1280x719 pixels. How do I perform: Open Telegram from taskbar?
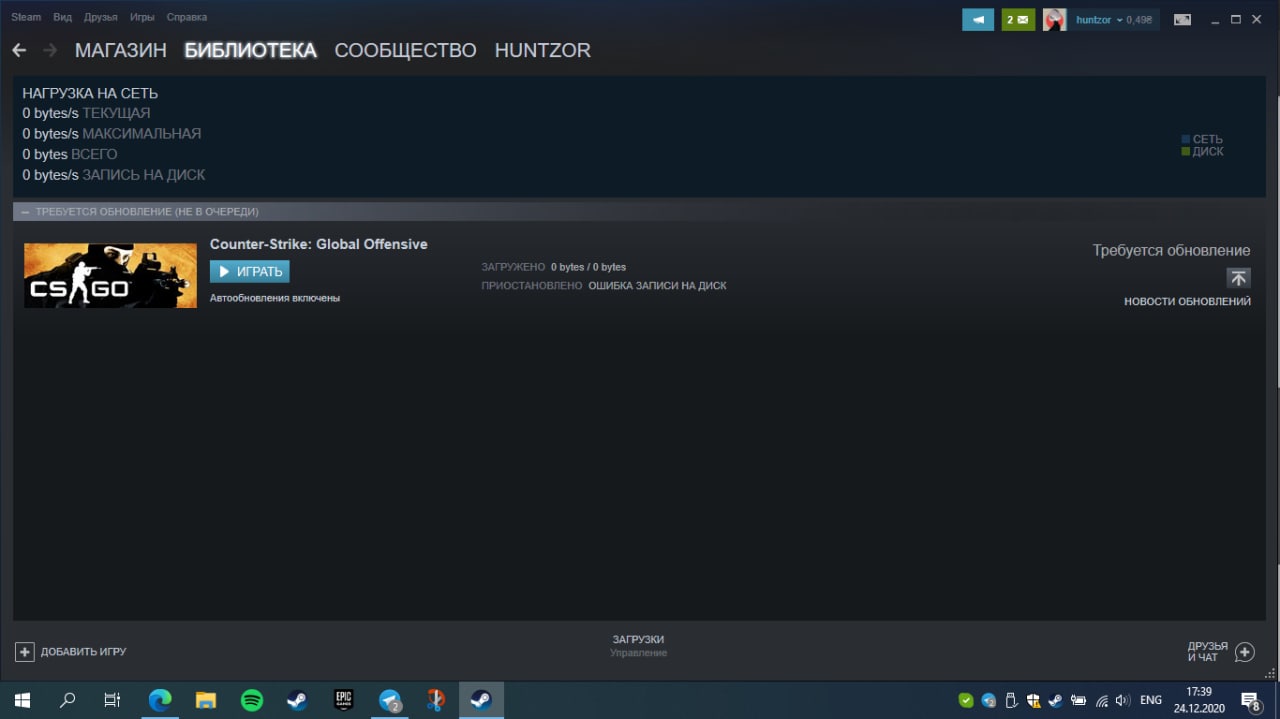coord(390,700)
